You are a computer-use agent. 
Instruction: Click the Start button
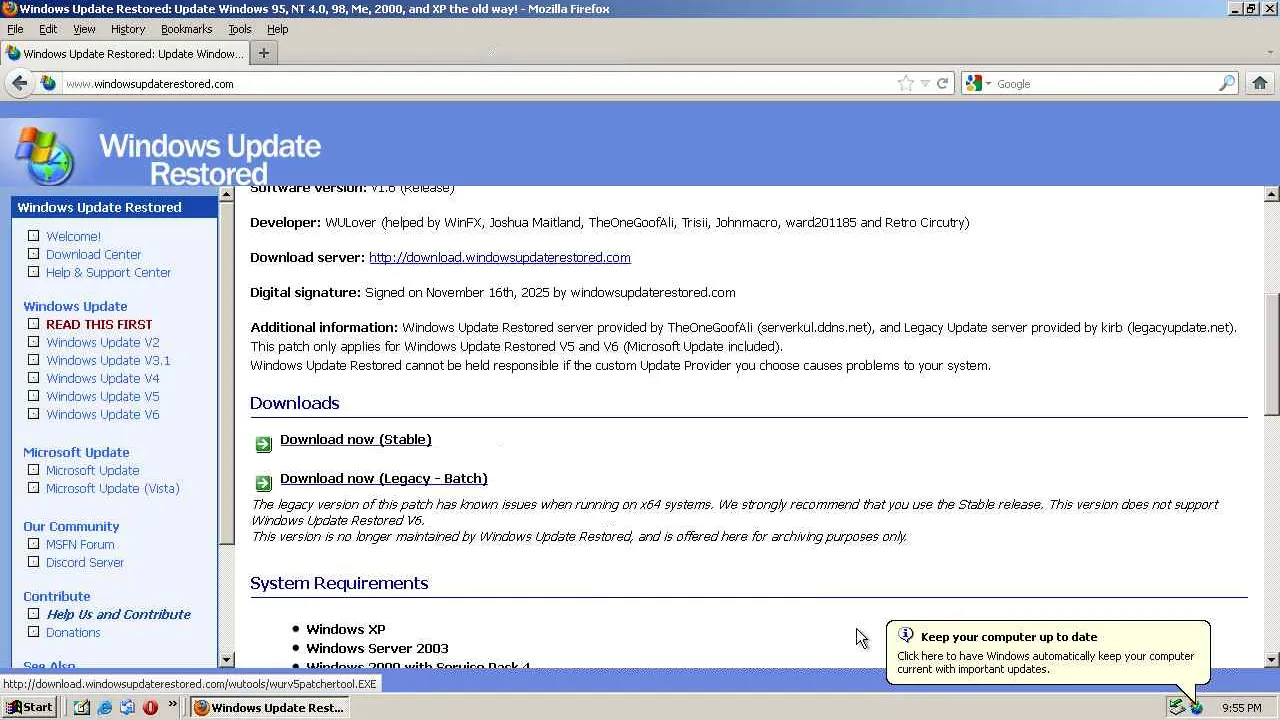(x=29, y=707)
